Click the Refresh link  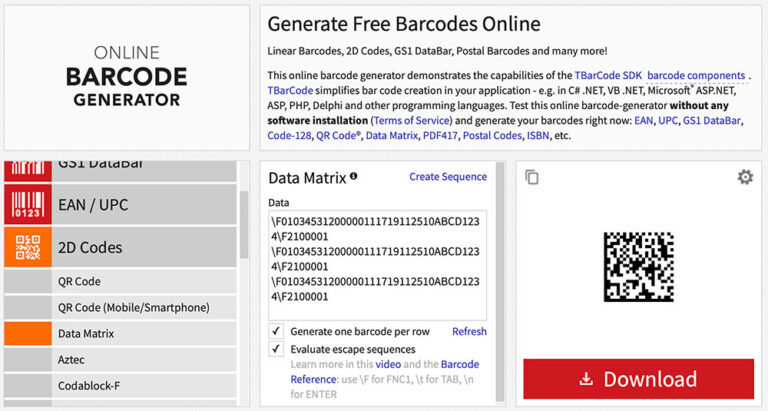(469, 331)
